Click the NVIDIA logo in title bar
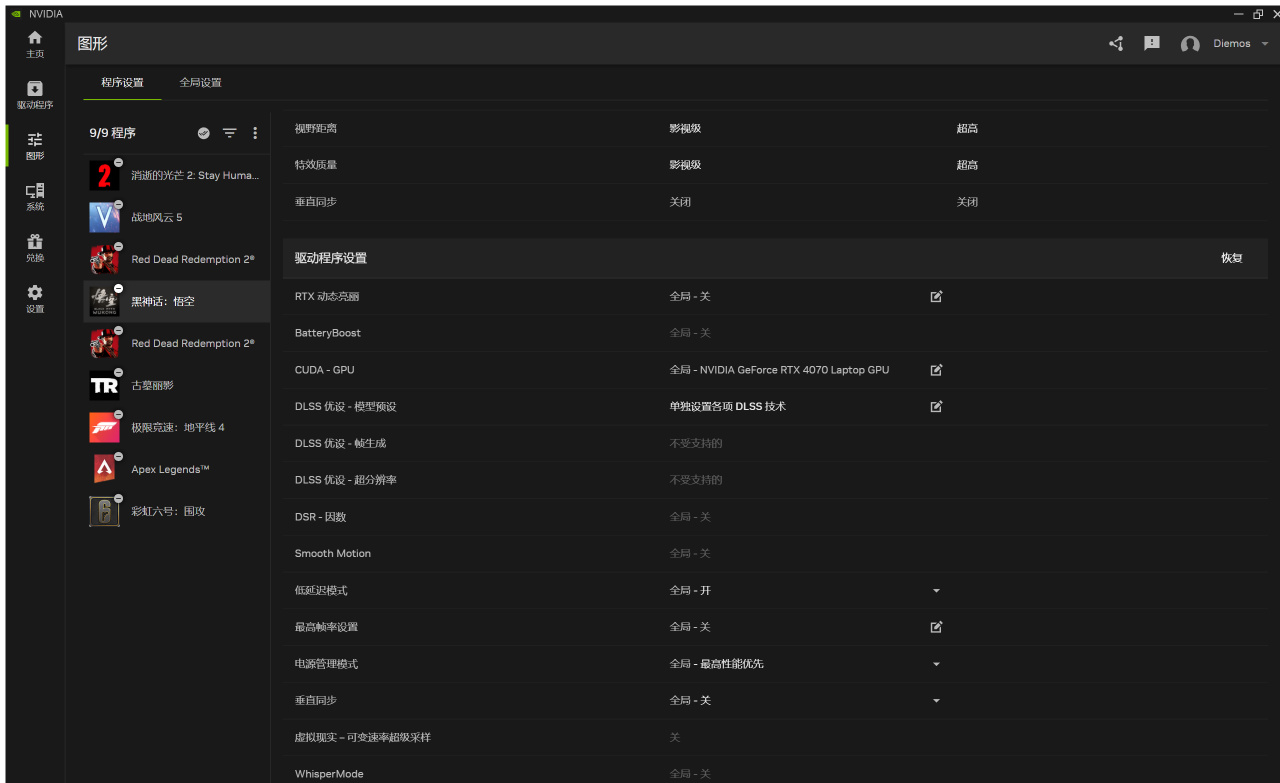The width and height of the screenshot is (1280, 783). tap(15, 14)
